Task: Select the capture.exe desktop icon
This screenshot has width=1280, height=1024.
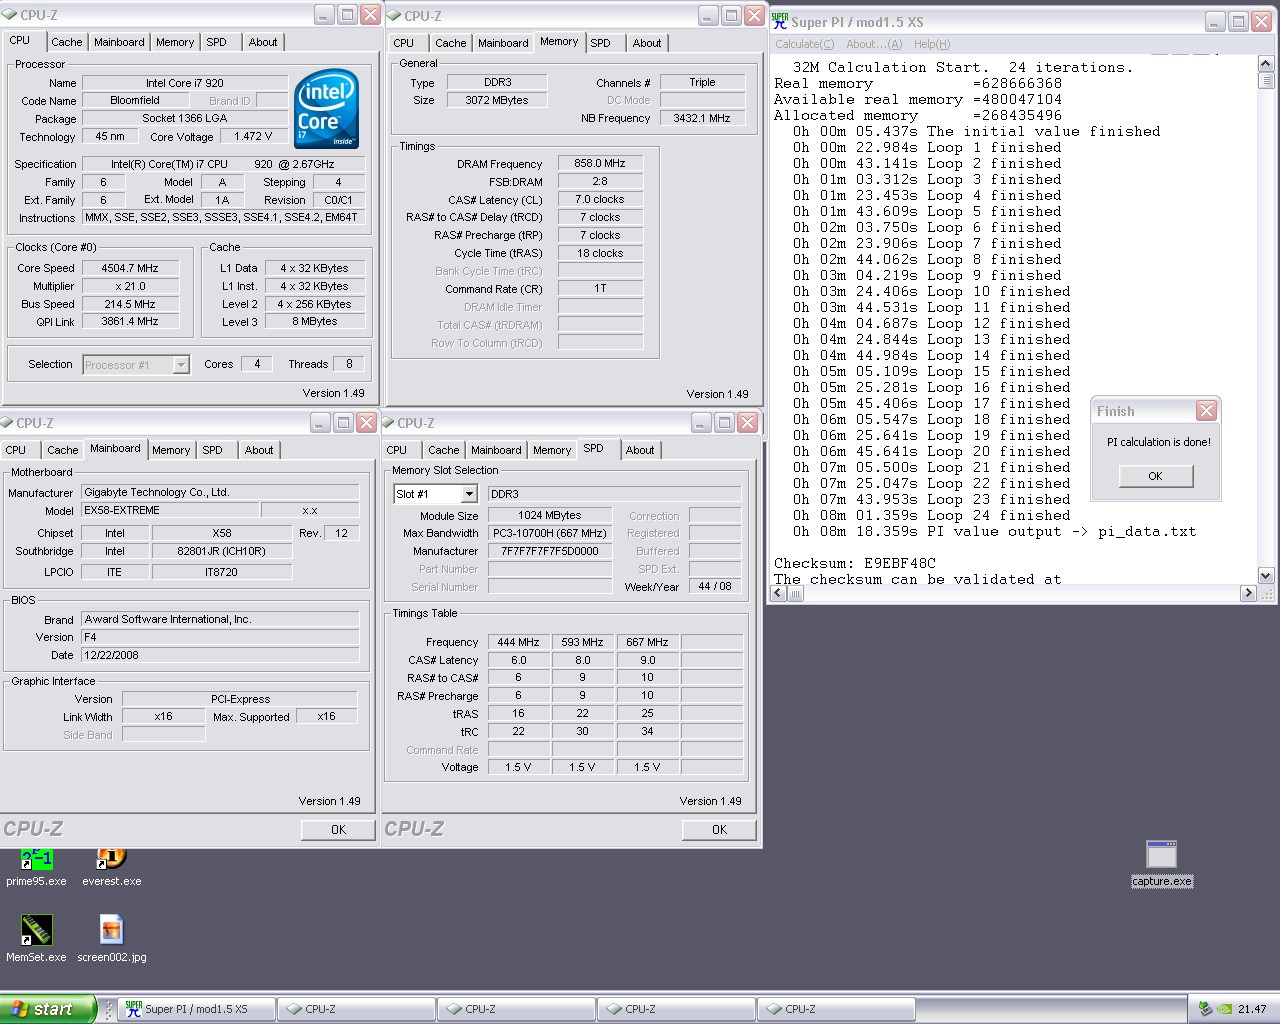Action: coord(1161,864)
